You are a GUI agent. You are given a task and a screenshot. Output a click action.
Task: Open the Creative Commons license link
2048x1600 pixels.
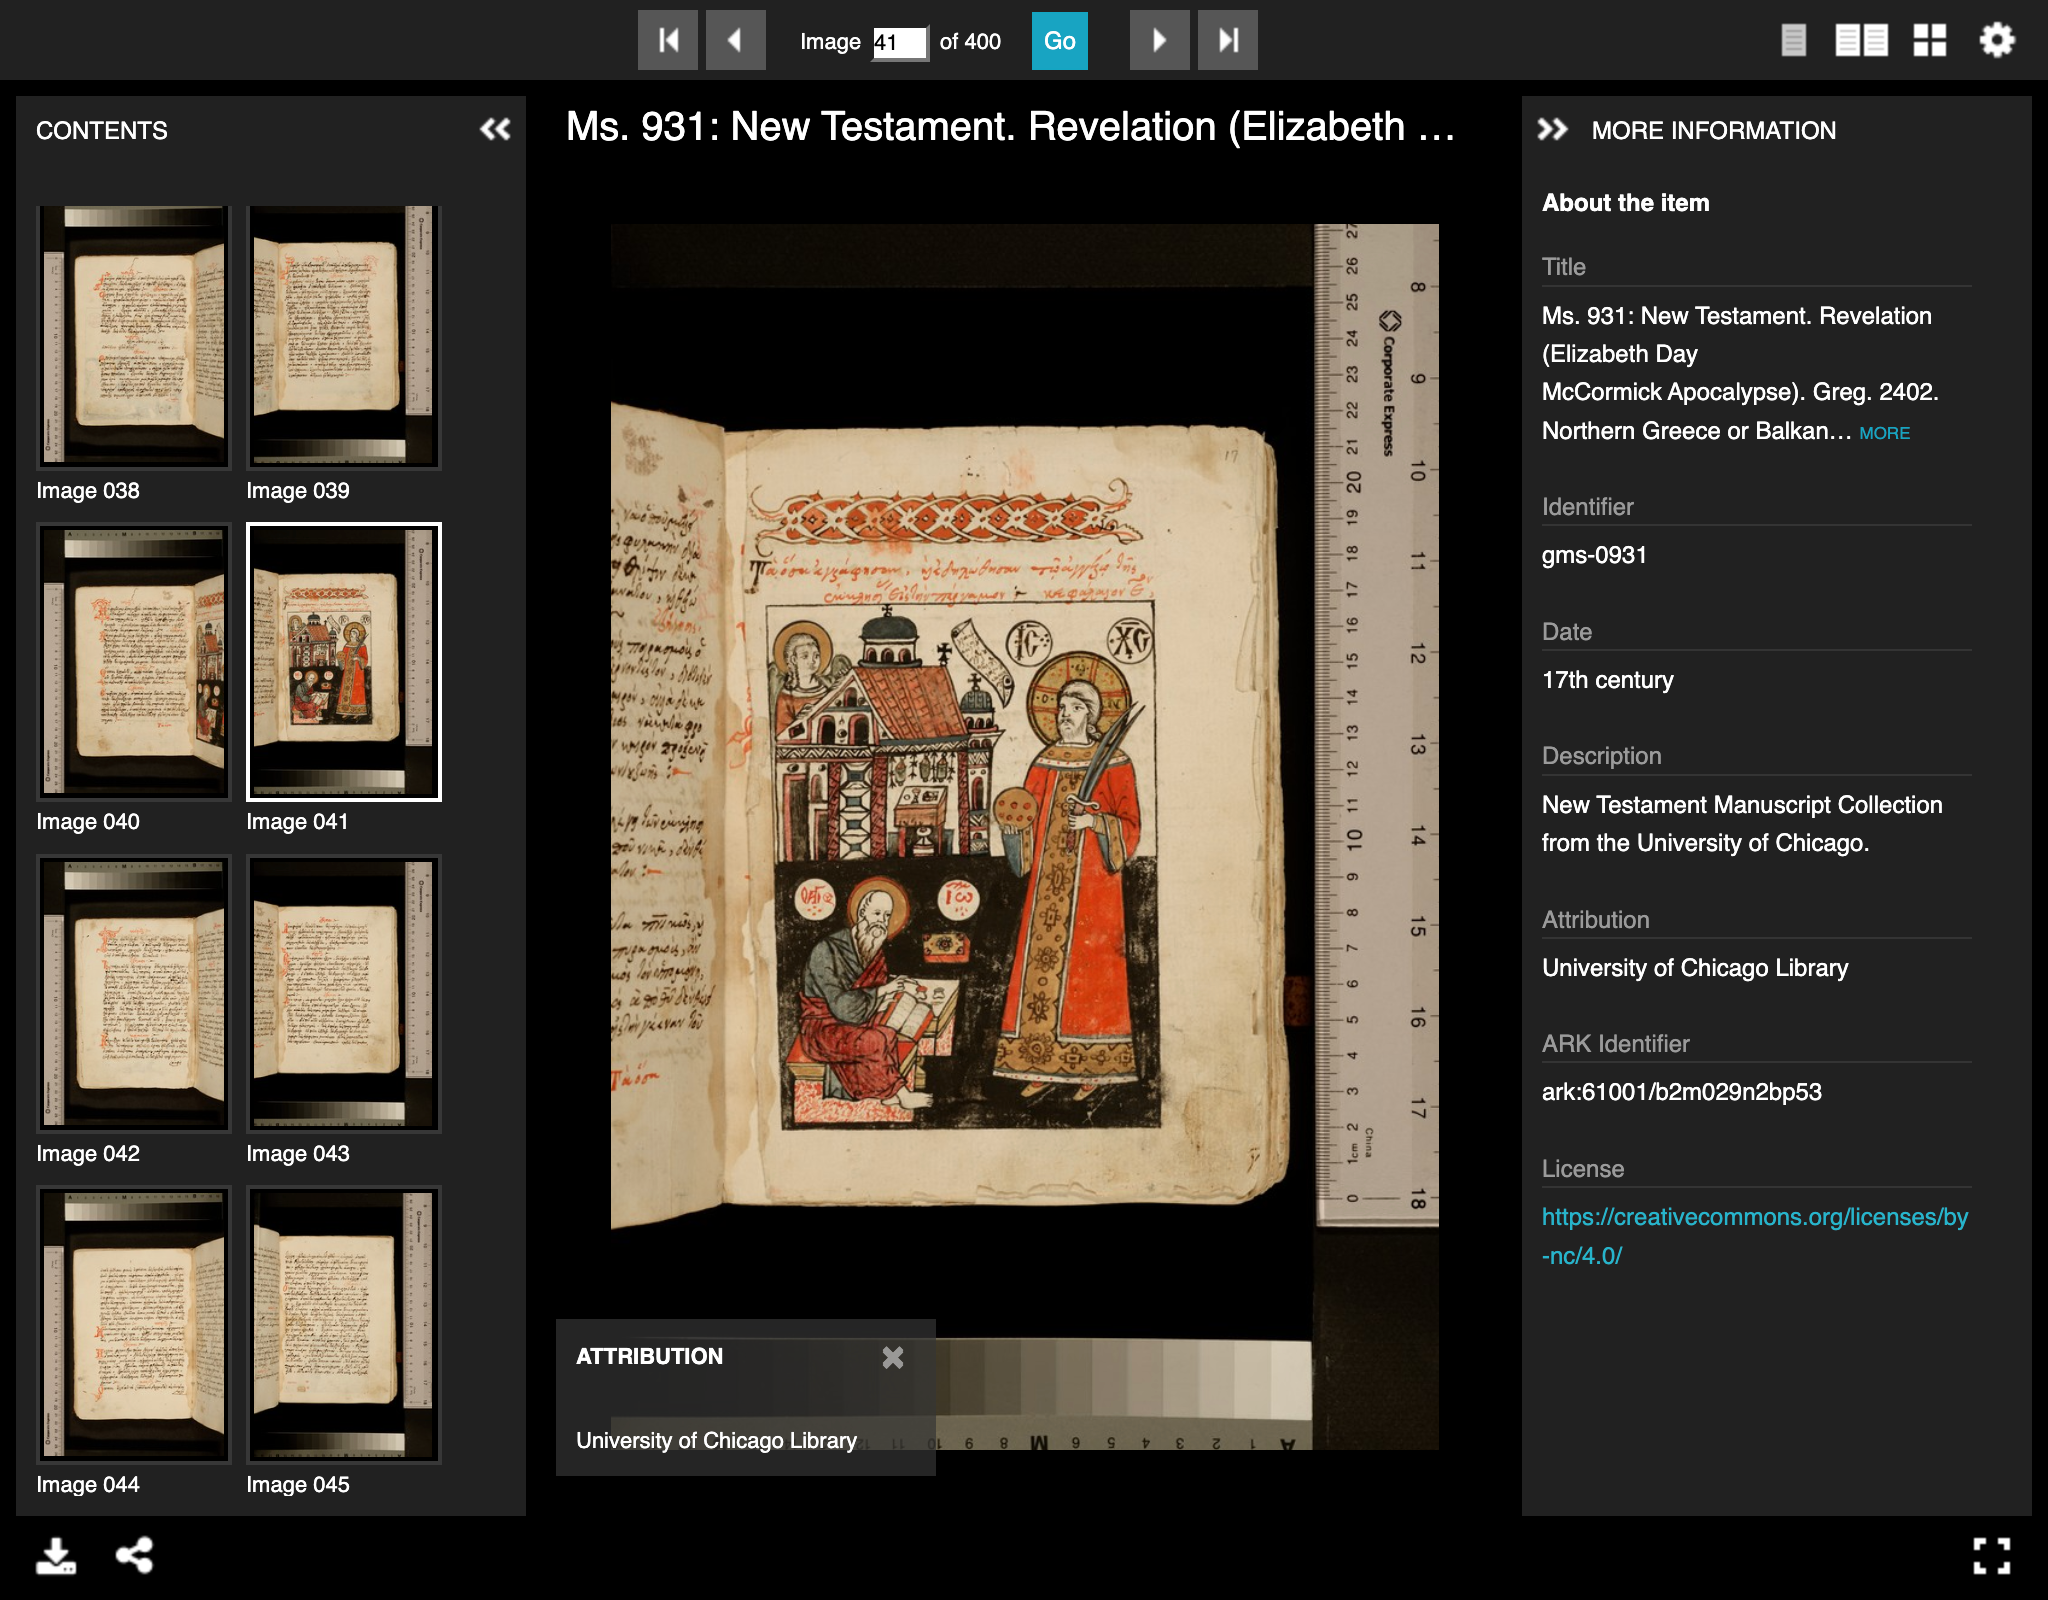(x=1754, y=1236)
